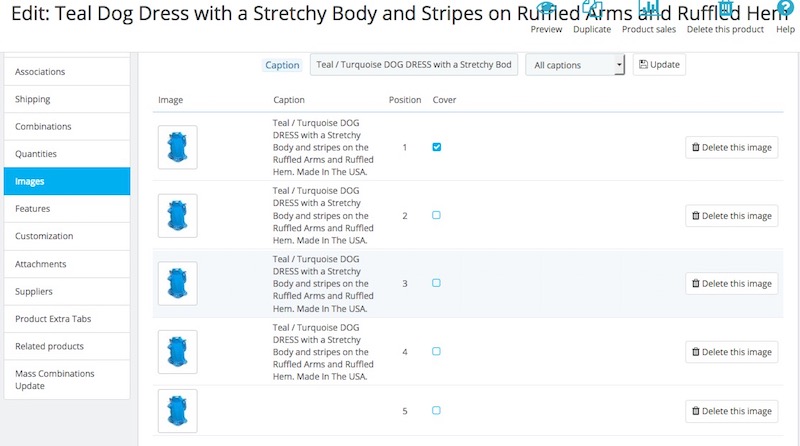Click the first teal dress image thumbnail
Image resolution: width=800 pixels, height=446 pixels.
click(x=178, y=147)
